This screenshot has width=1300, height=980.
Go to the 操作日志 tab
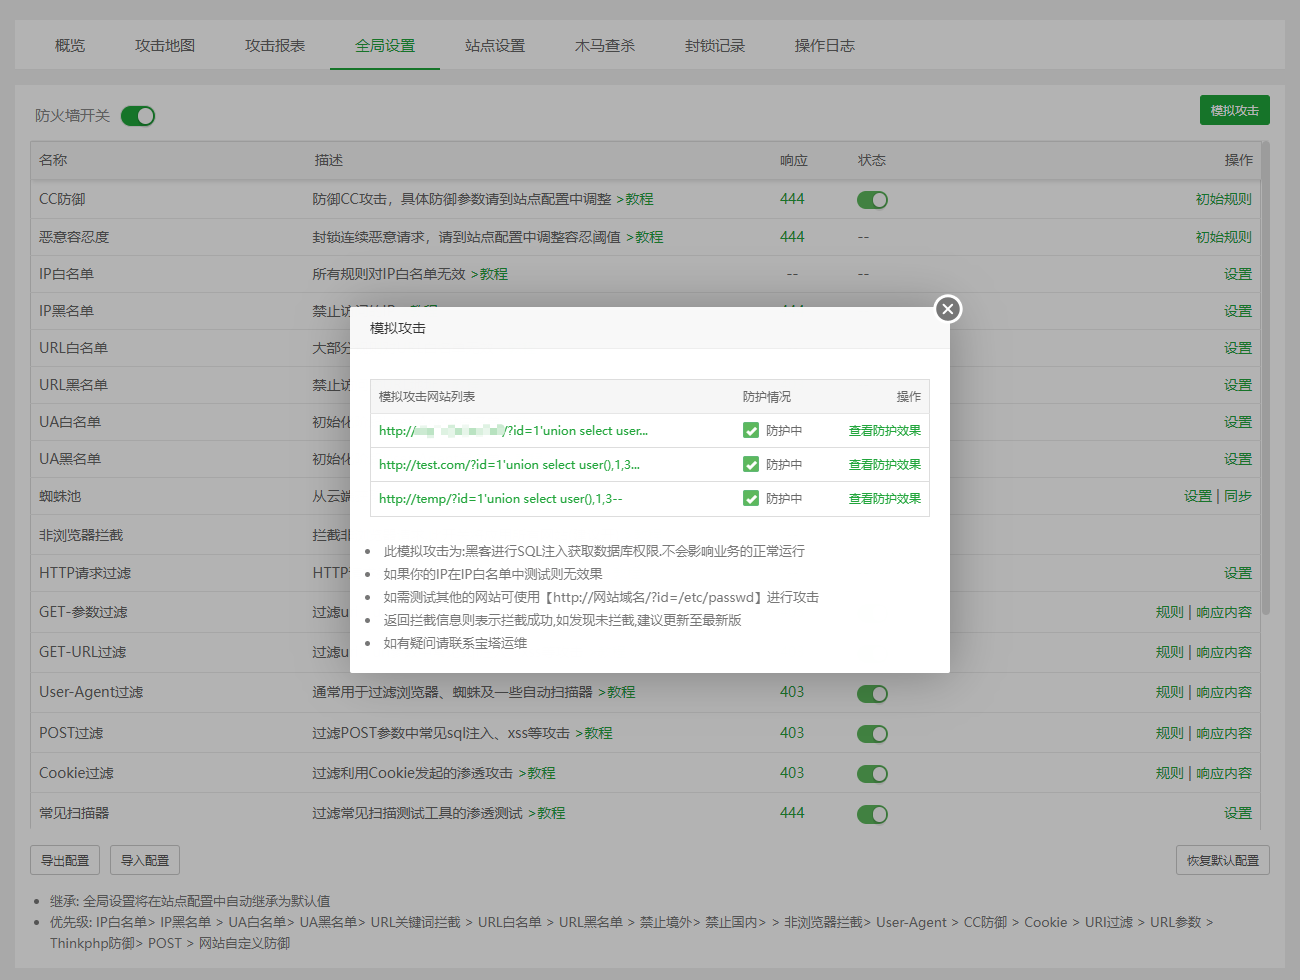coord(824,46)
